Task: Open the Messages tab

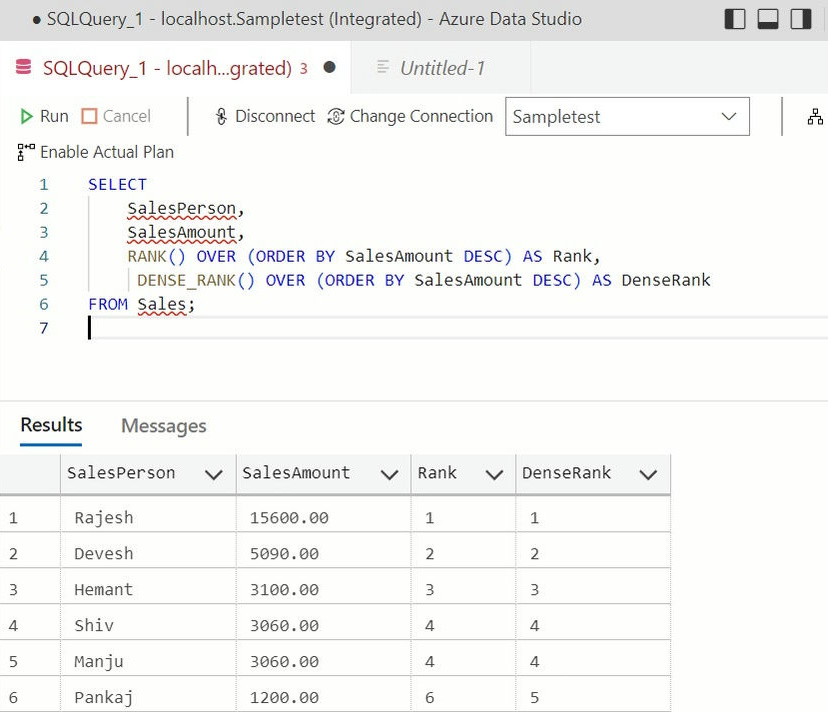Action: click(164, 426)
